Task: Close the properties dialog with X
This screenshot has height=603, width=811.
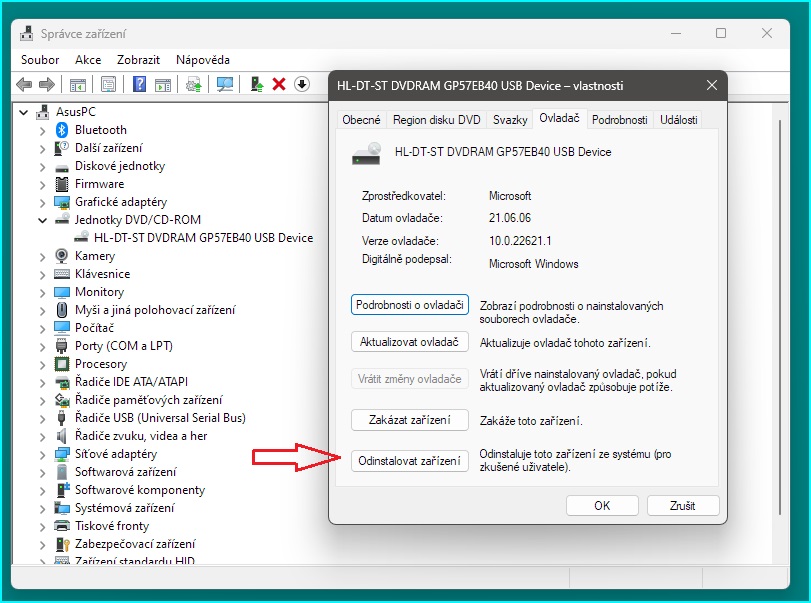Action: click(x=712, y=85)
